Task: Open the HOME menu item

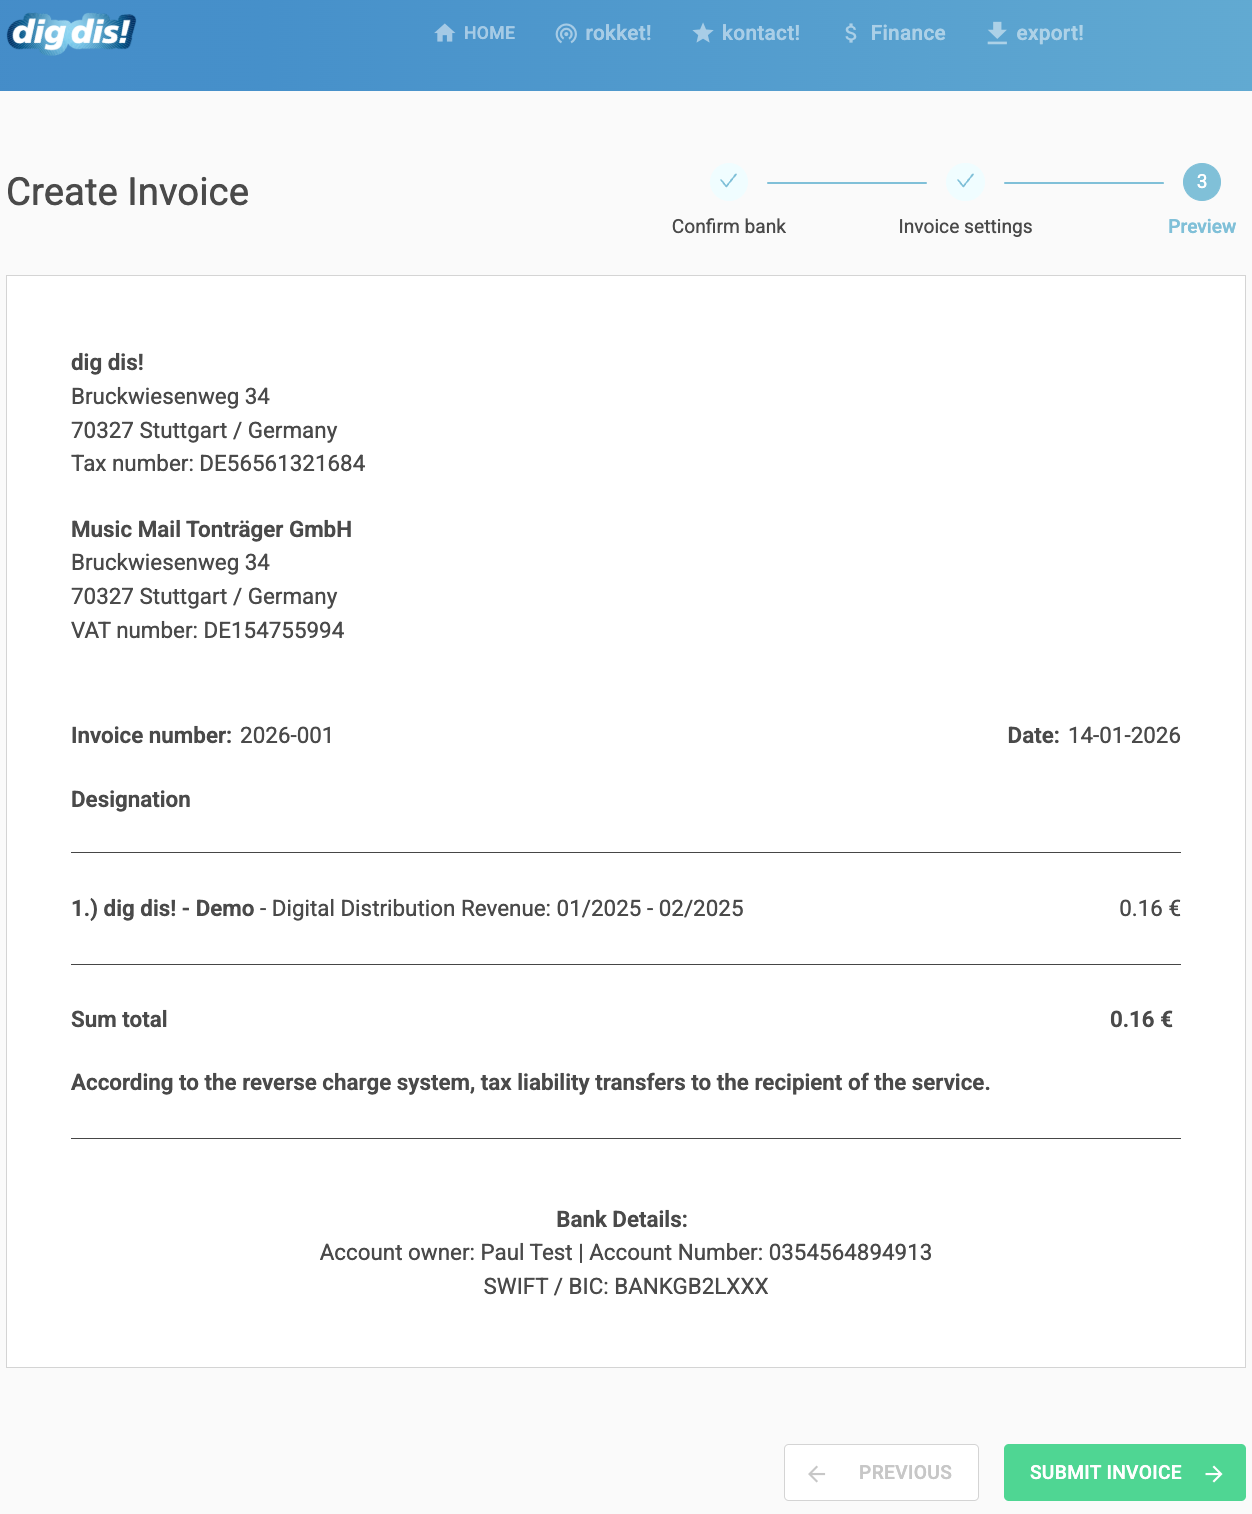Action: pos(475,33)
